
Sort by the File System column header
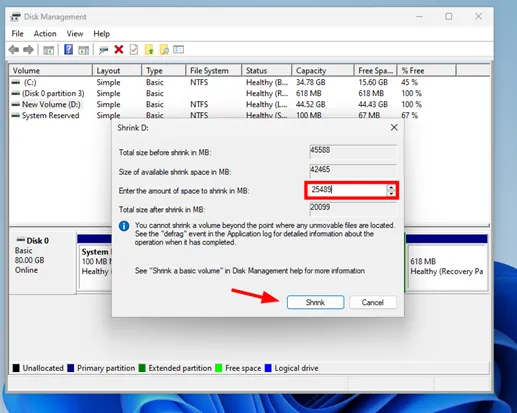tap(213, 71)
